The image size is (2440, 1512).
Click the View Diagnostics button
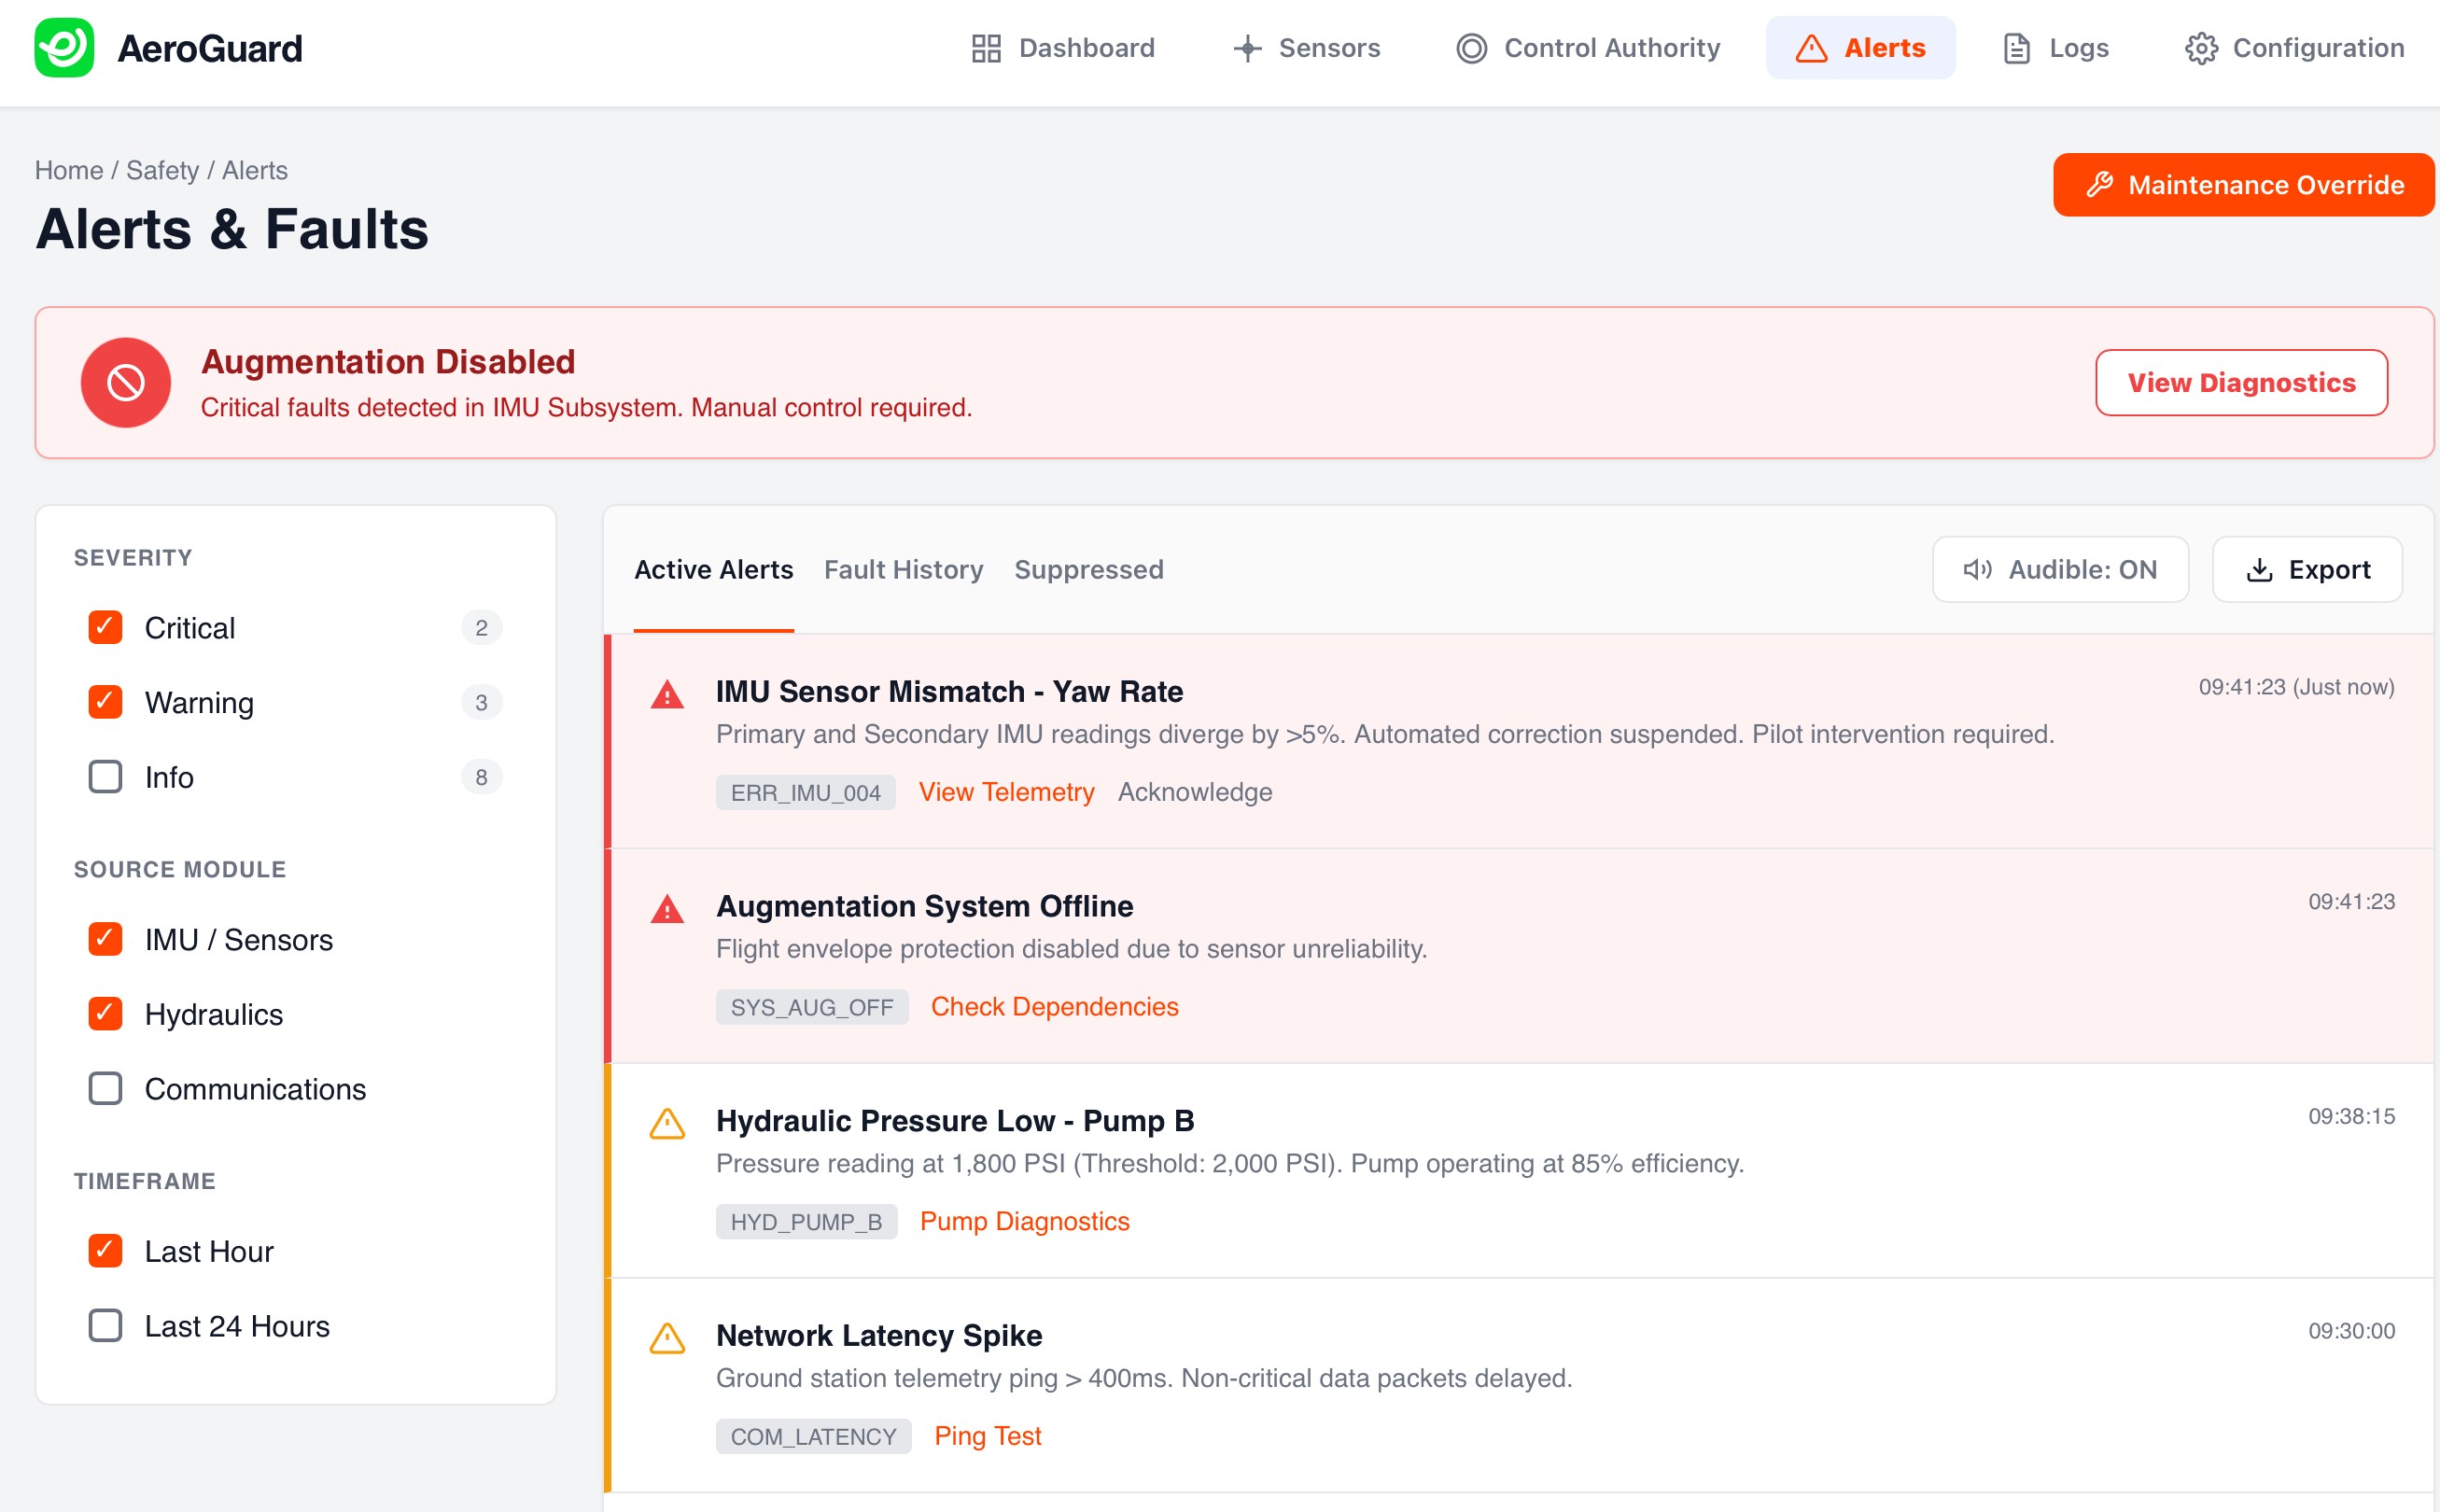(2240, 382)
